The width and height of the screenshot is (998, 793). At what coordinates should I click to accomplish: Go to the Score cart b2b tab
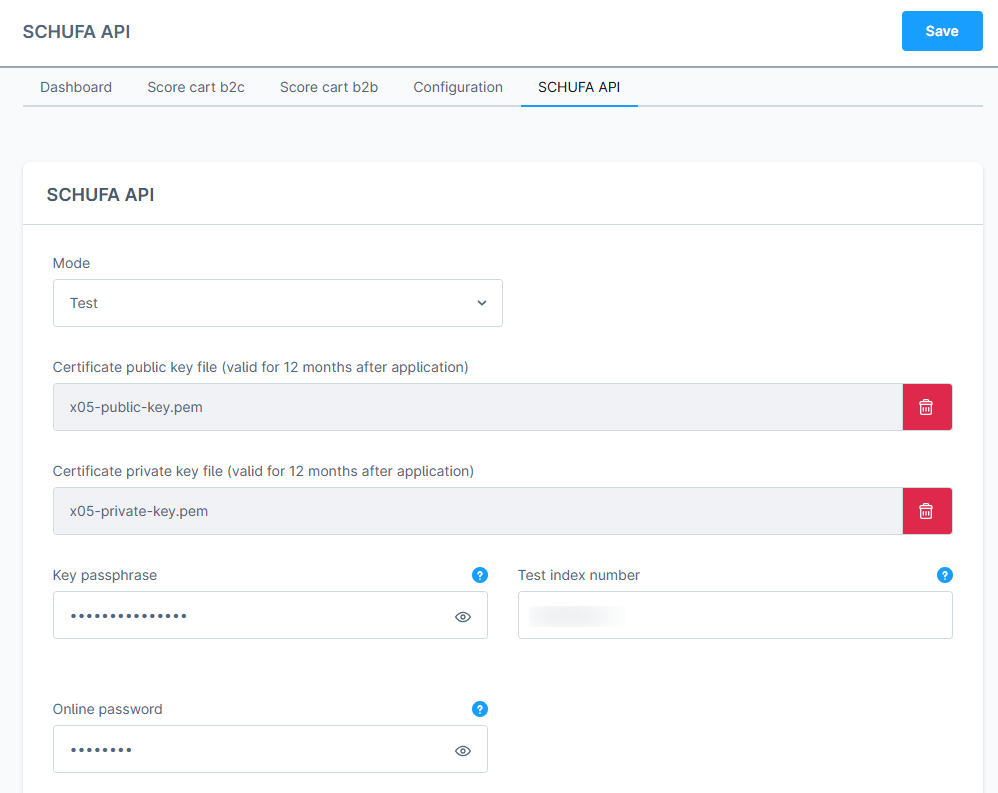[329, 87]
